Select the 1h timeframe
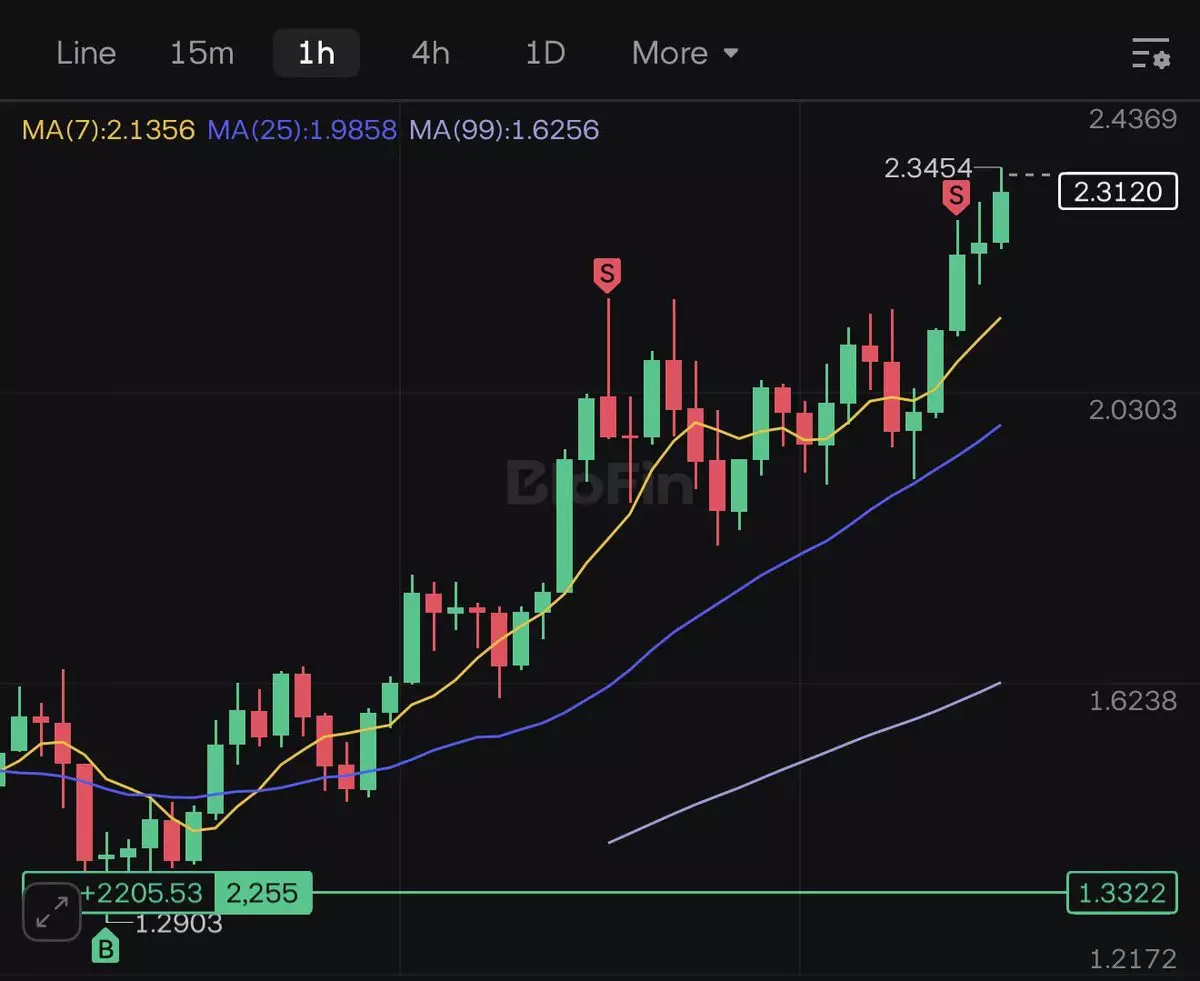Screen dimensions: 1200x981 point(316,53)
